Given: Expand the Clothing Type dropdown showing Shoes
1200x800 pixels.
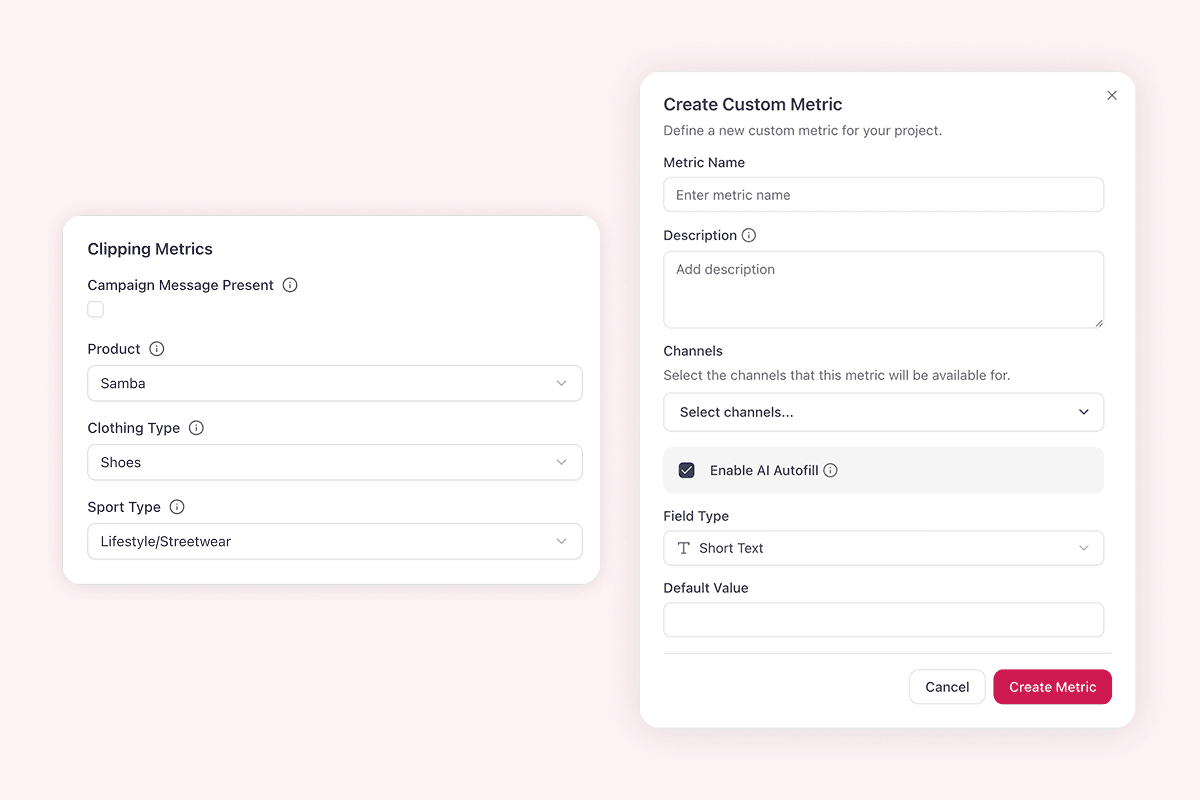Looking at the screenshot, I should point(334,462).
